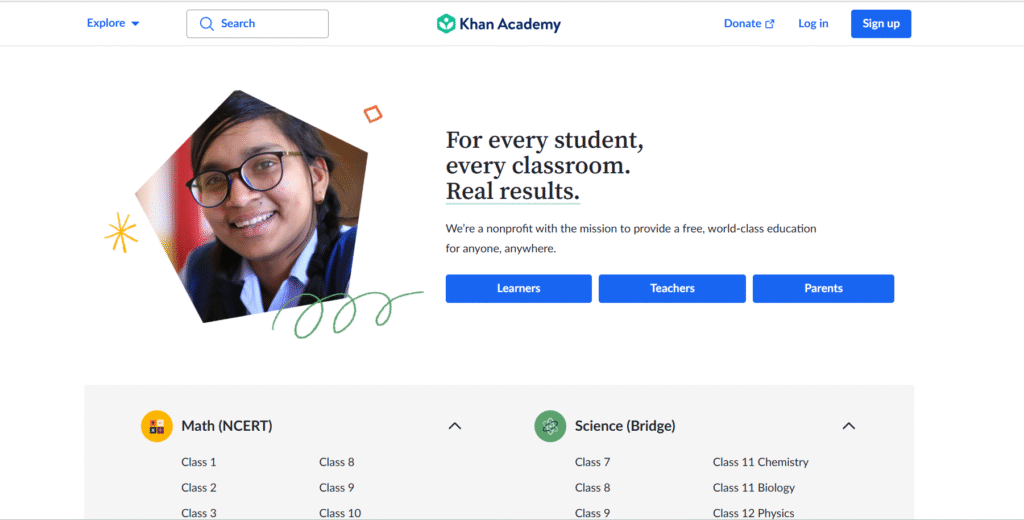Image resolution: width=1024 pixels, height=520 pixels.
Task: Select the Teachers button
Action: pos(672,288)
